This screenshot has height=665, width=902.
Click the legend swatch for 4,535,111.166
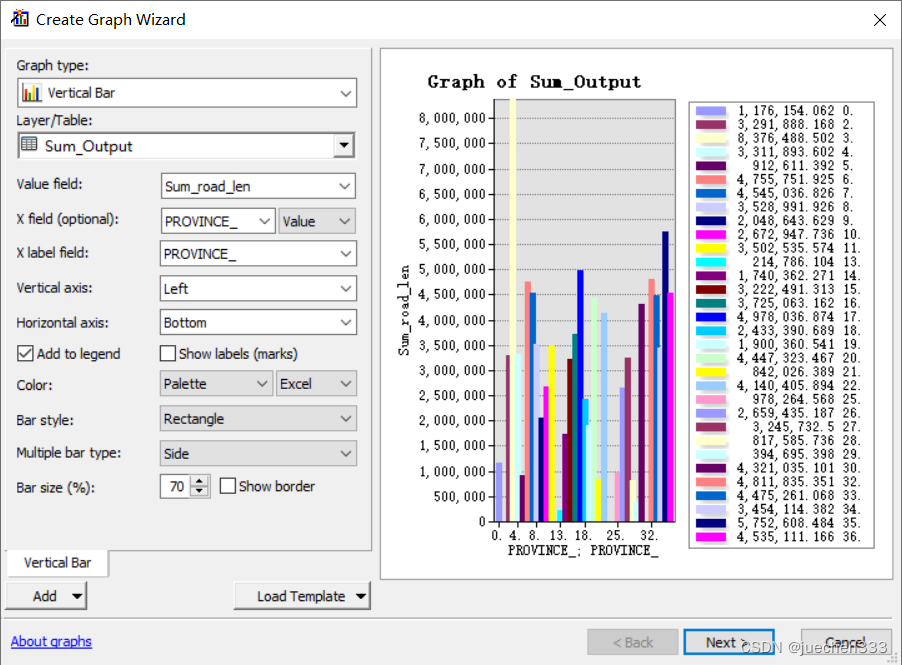click(711, 537)
